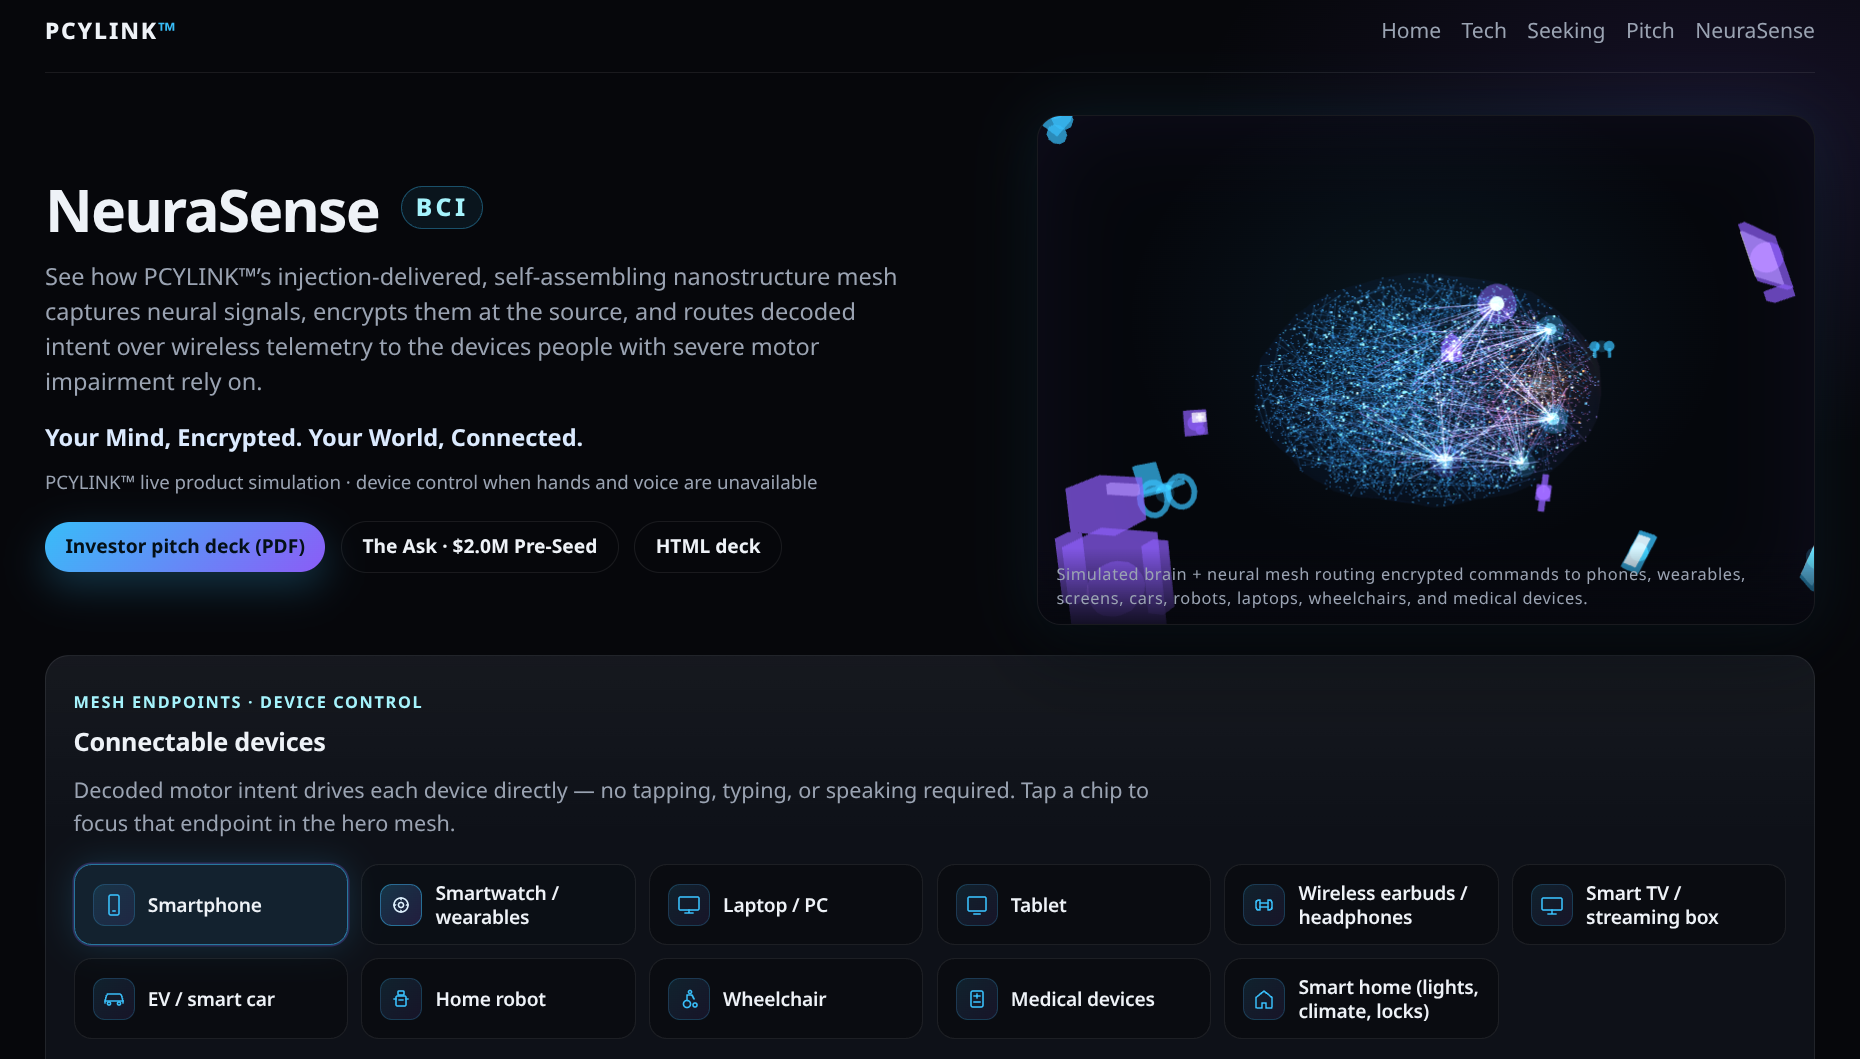
Task: Click the Home robot chip icon
Action: tap(401, 999)
